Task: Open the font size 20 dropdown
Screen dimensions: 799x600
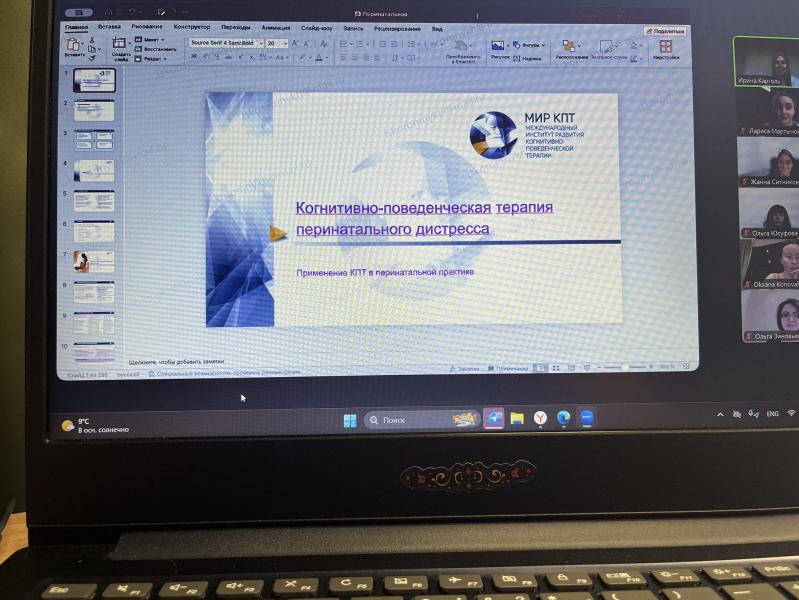Action: (x=277, y=43)
